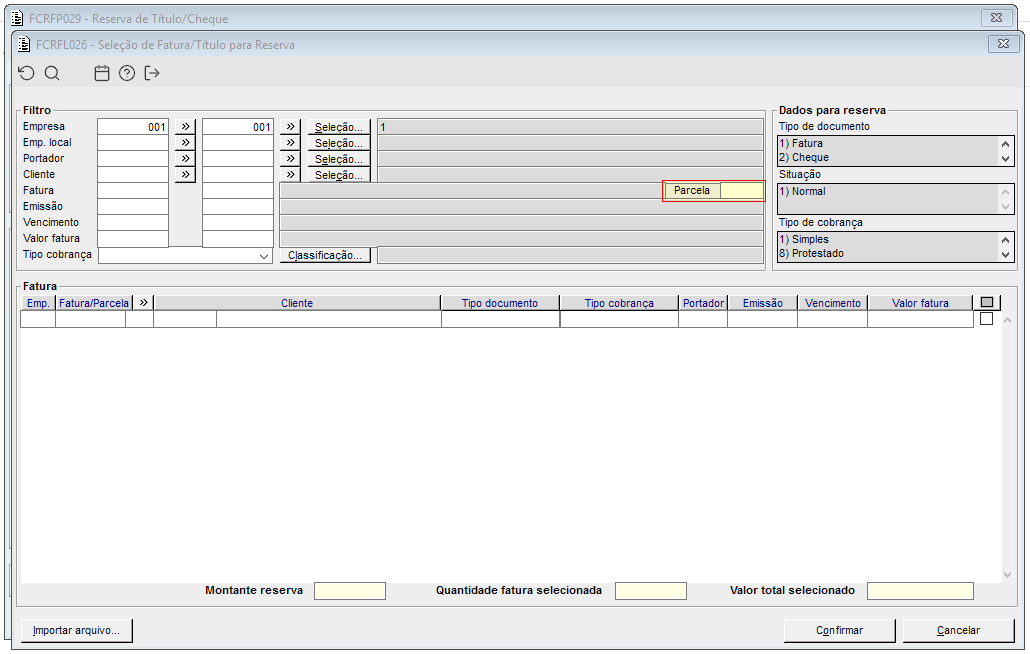This screenshot has width=1030, height=654.
Task: Click the Valor total selecionado field
Action: 920,591
